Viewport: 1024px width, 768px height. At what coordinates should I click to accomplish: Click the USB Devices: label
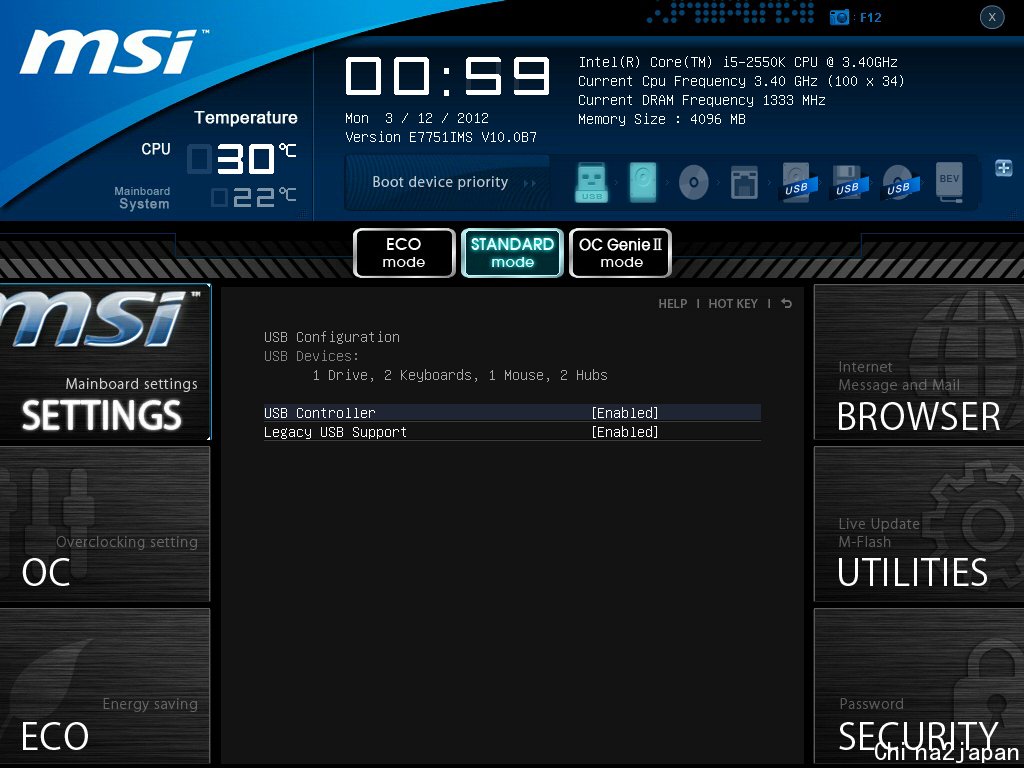click(x=312, y=356)
